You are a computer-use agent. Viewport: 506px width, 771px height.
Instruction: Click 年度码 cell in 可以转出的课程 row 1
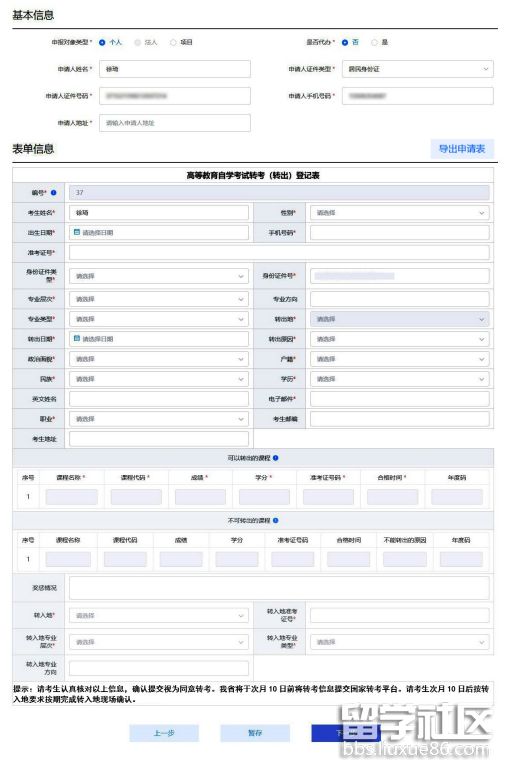click(x=457, y=497)
